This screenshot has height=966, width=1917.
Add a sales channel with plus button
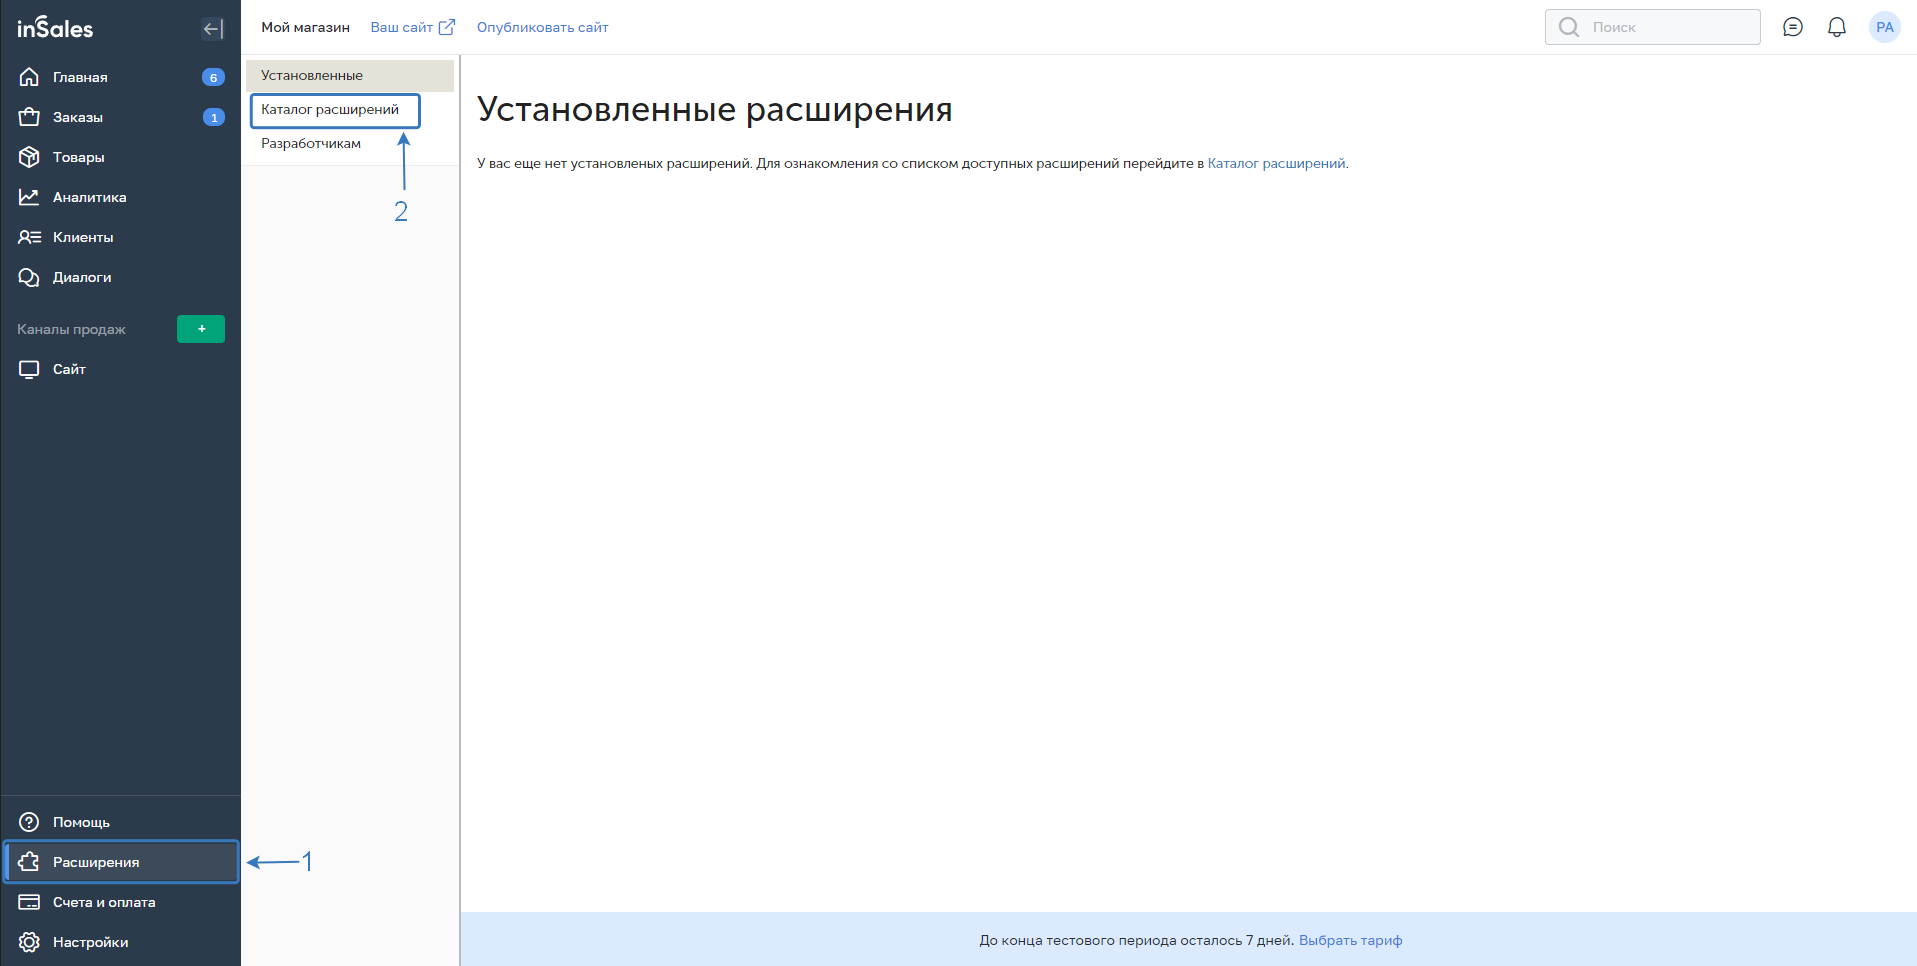pos(201,329)
